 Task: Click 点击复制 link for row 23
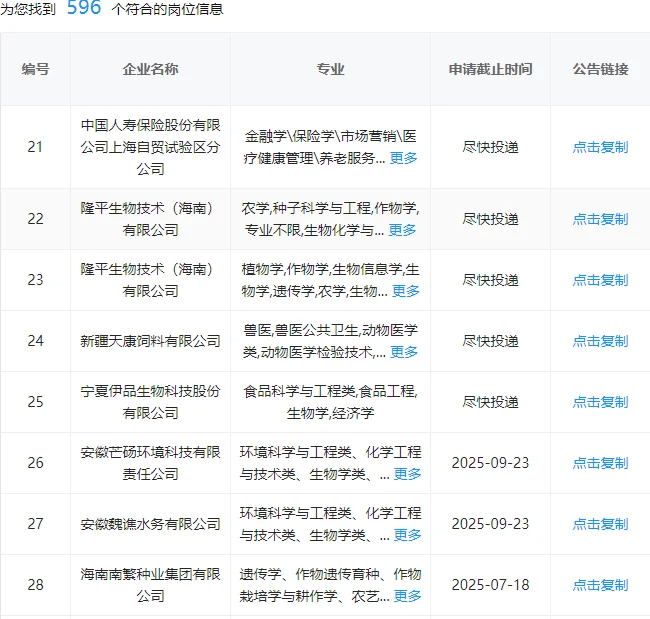[600, 280]
